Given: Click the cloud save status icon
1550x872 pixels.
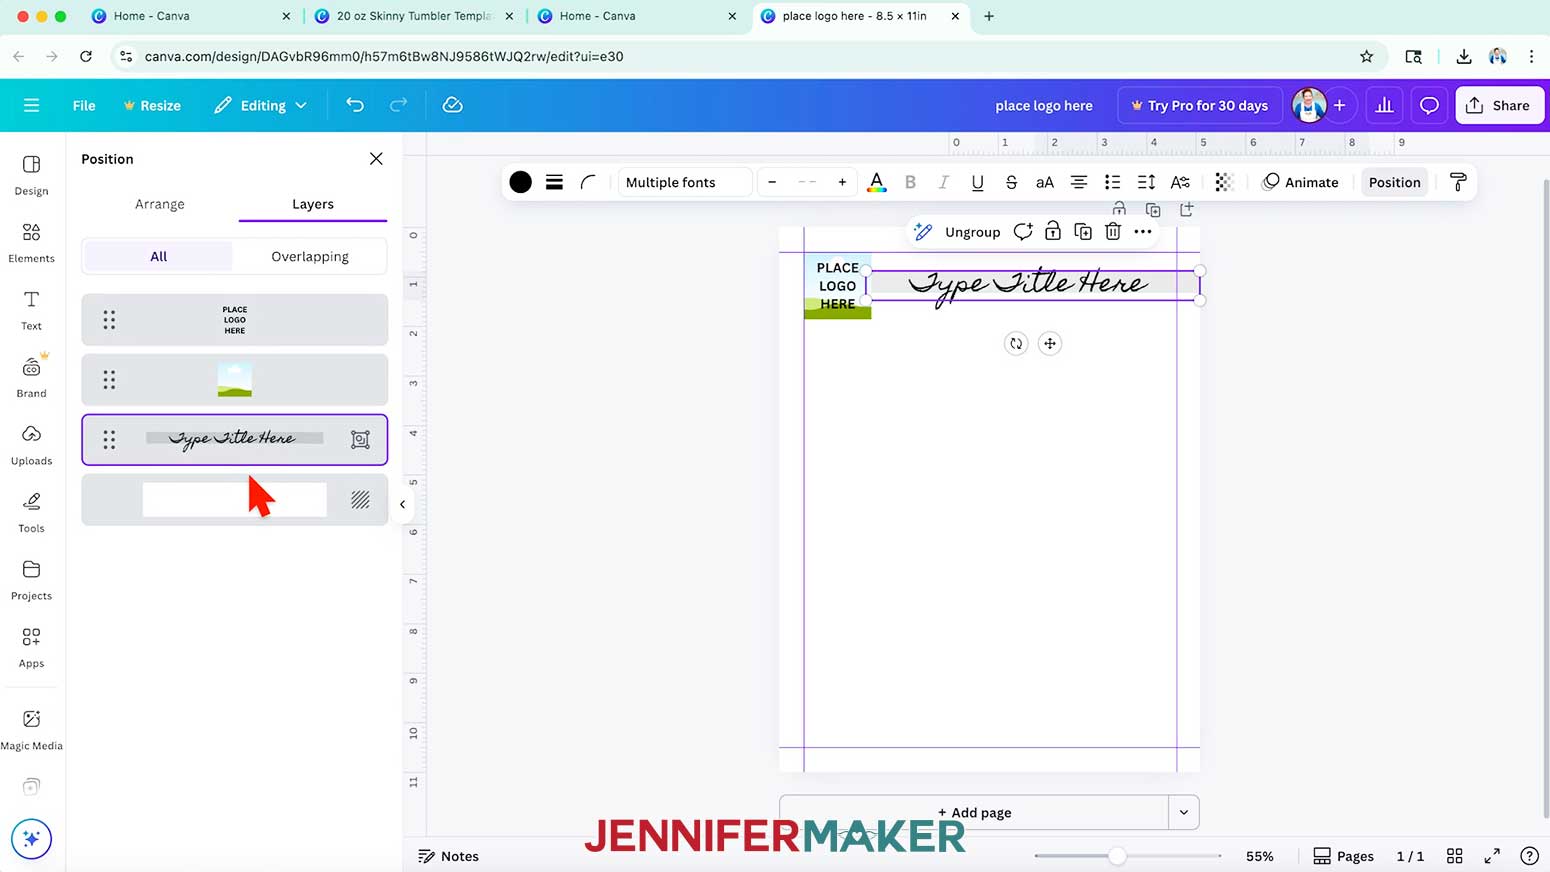Looking at the screenshot, I should coord(453,105).
